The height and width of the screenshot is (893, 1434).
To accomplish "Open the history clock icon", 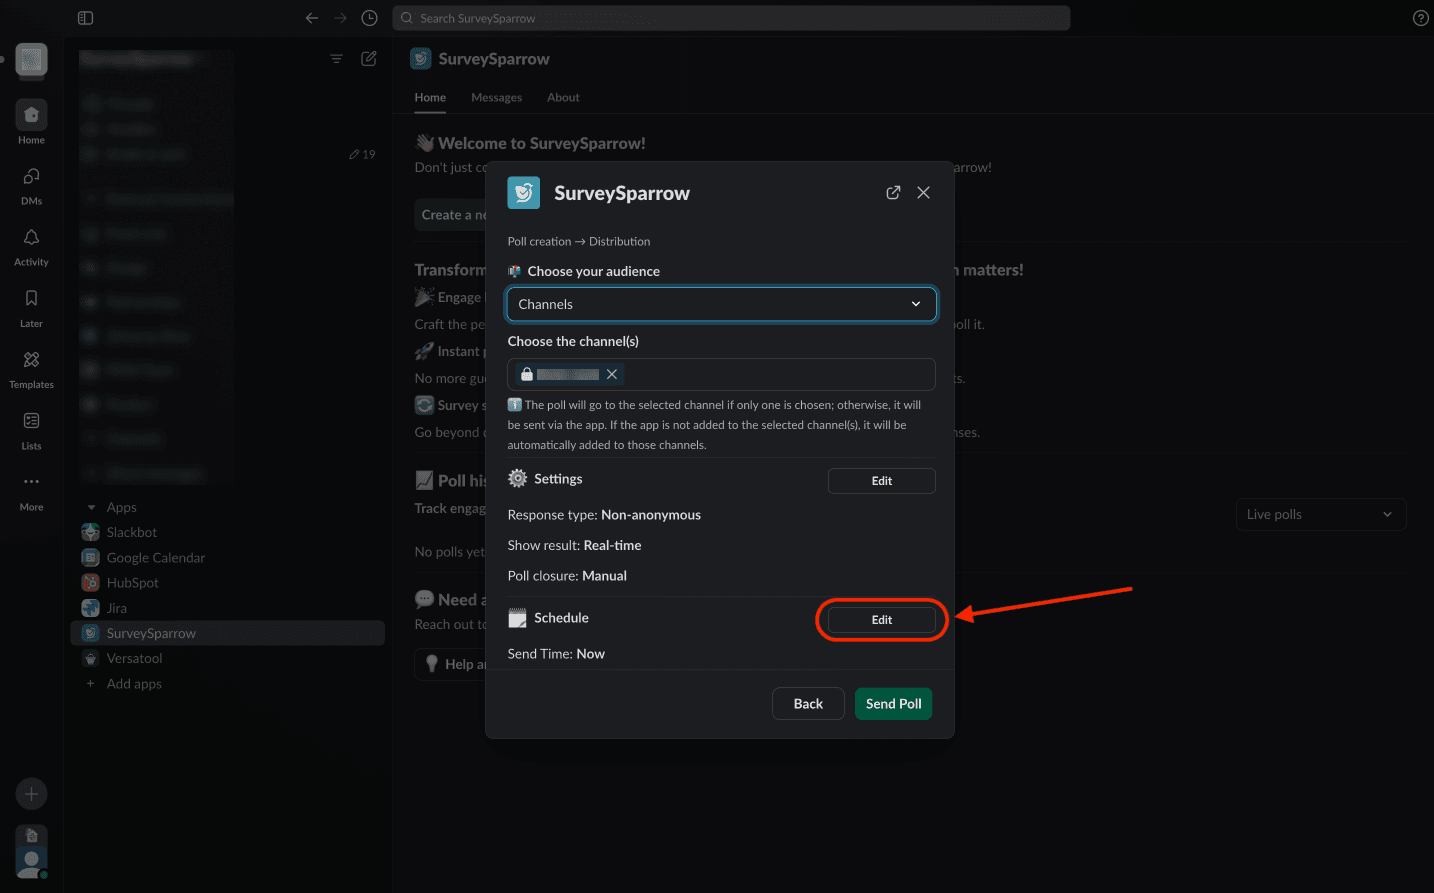I will click(x=369, y=18).
